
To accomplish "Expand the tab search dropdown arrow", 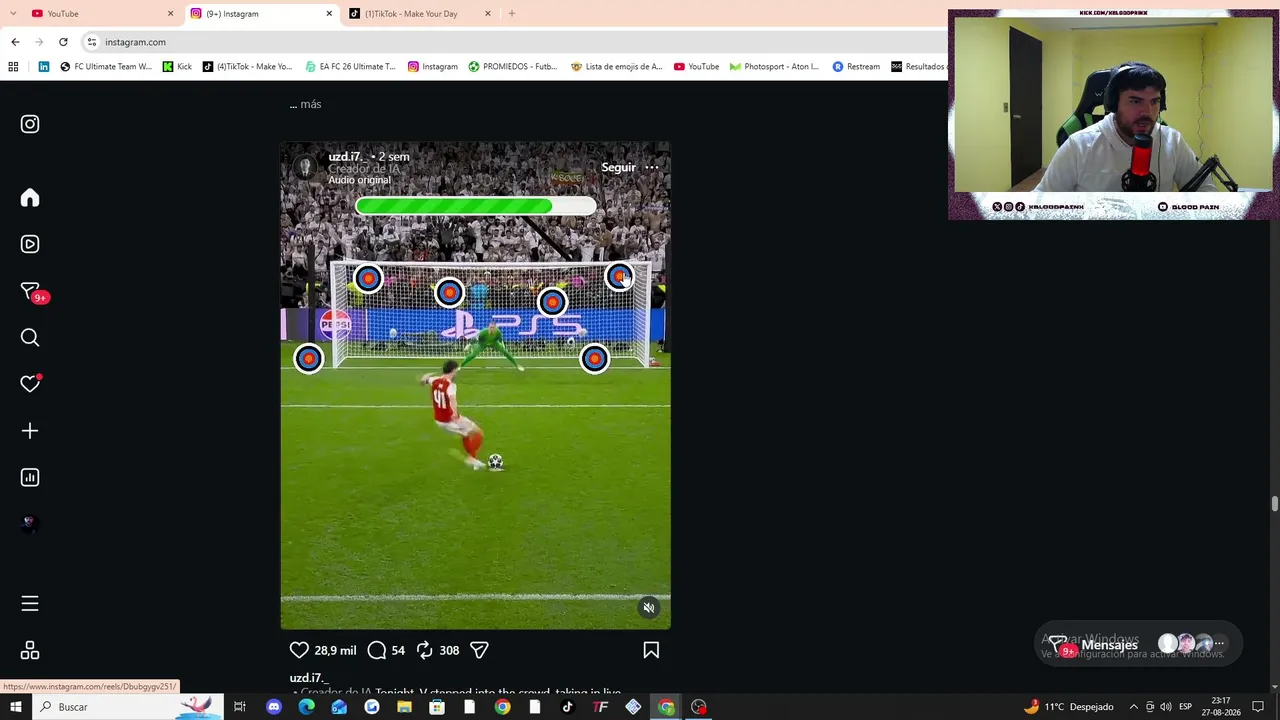I will click(x=12, y=13).
